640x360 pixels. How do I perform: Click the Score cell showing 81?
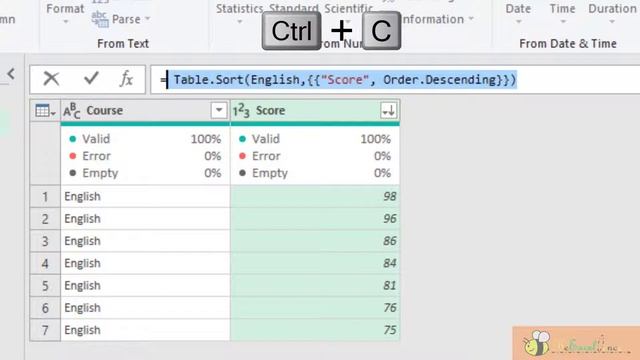315,286
